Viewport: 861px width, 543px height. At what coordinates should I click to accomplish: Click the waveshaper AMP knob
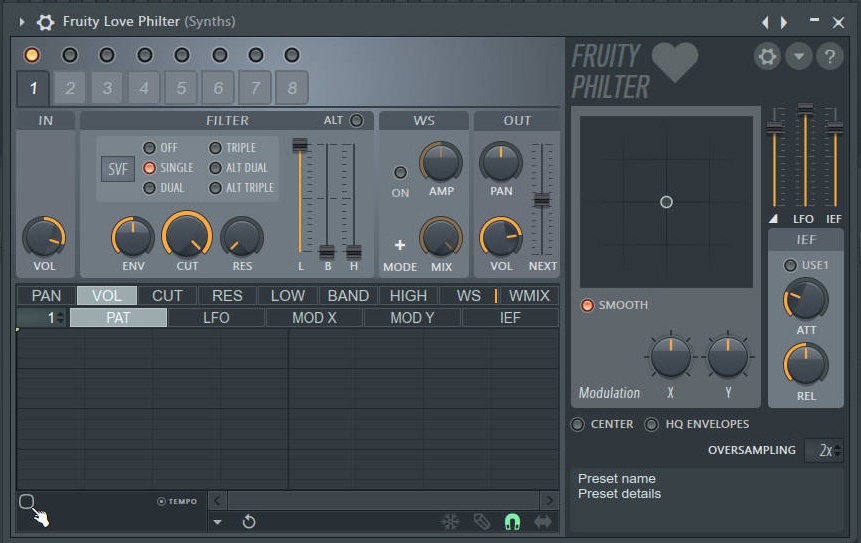point(441,163)
